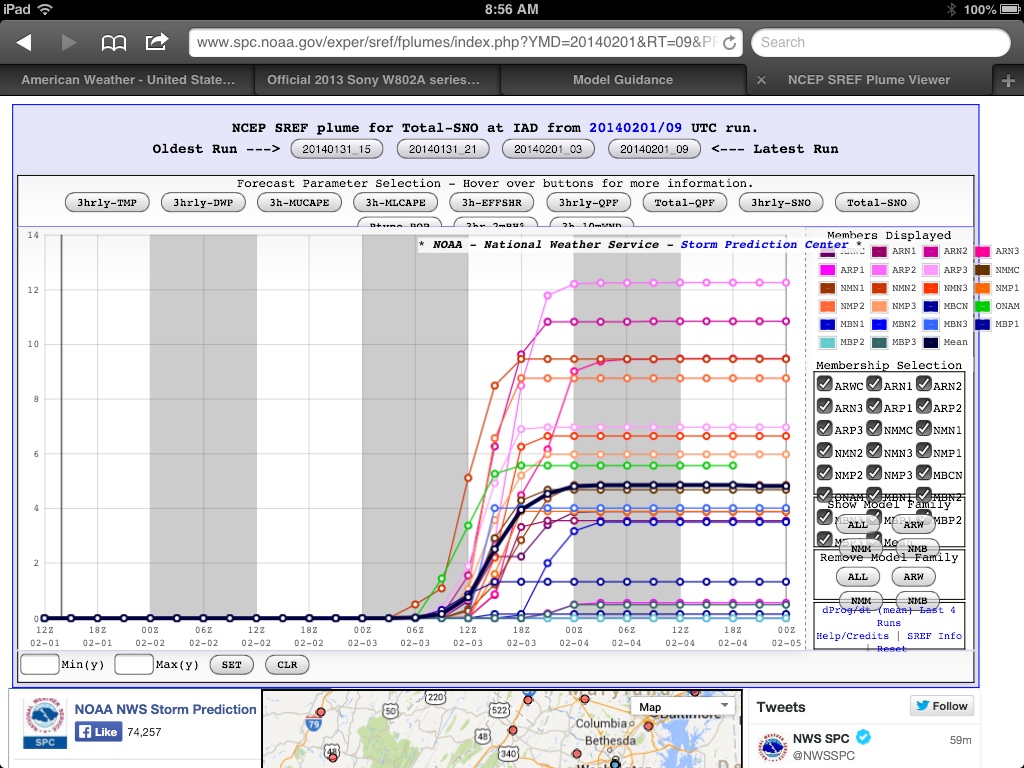The width and height of the screenshot is (1024, 768).
Task: Load the 20140201_03 run
Action: 548,149
